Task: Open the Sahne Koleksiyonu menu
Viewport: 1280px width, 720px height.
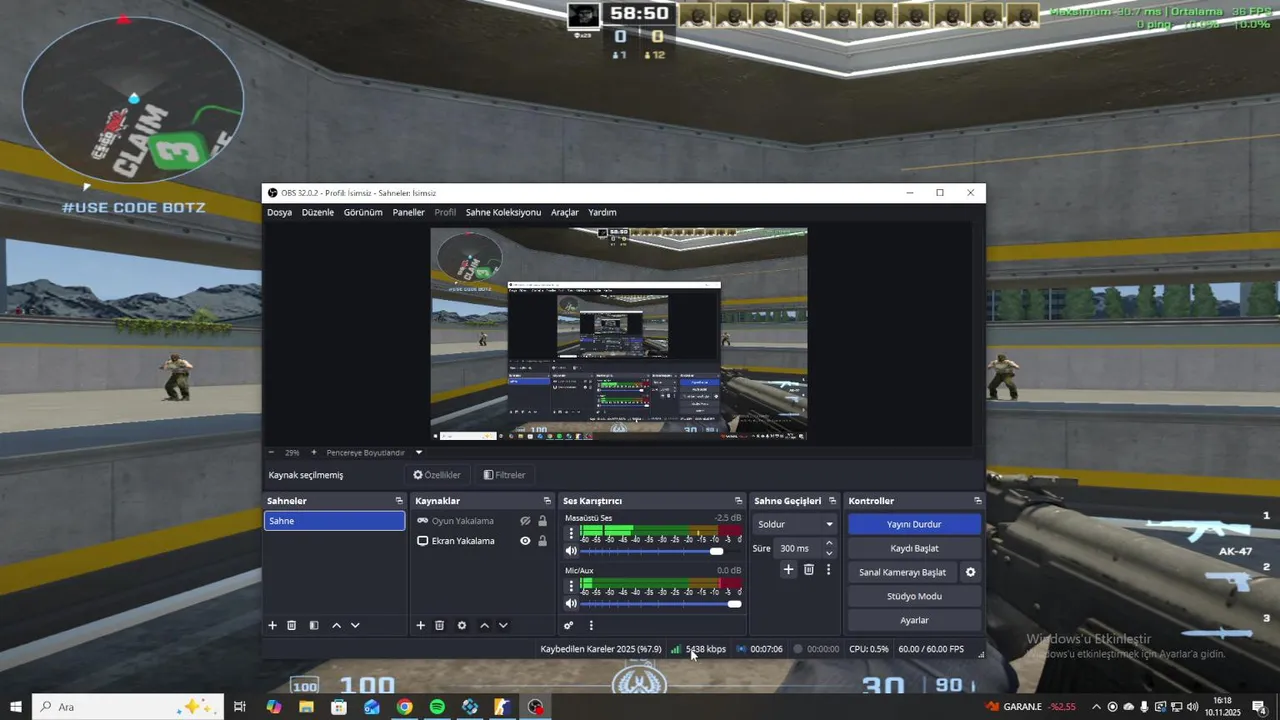Action: tap(503, 212)
